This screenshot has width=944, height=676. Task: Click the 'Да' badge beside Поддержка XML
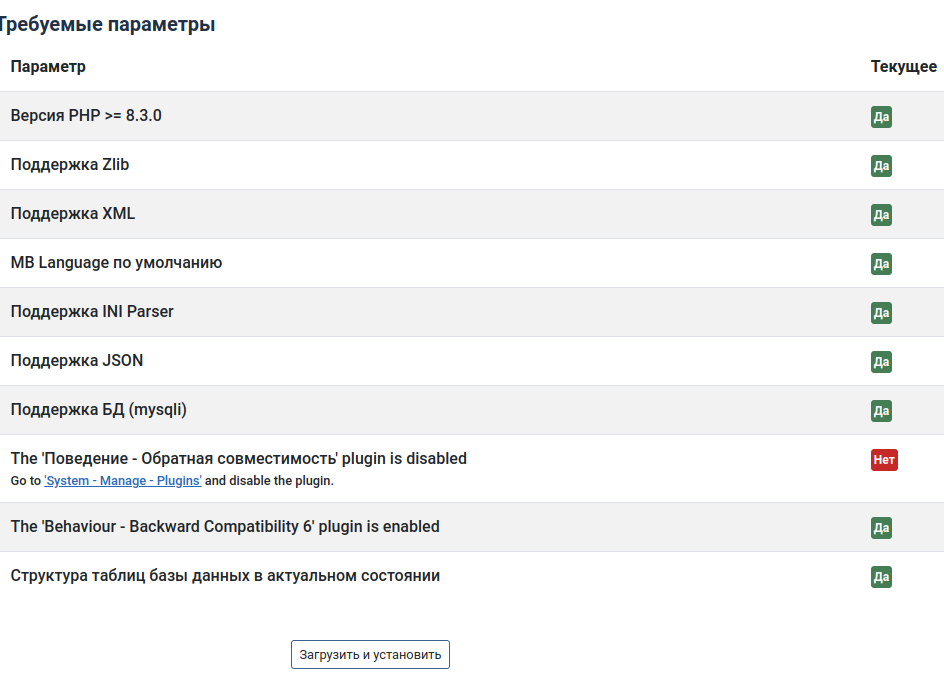[881, 215]
